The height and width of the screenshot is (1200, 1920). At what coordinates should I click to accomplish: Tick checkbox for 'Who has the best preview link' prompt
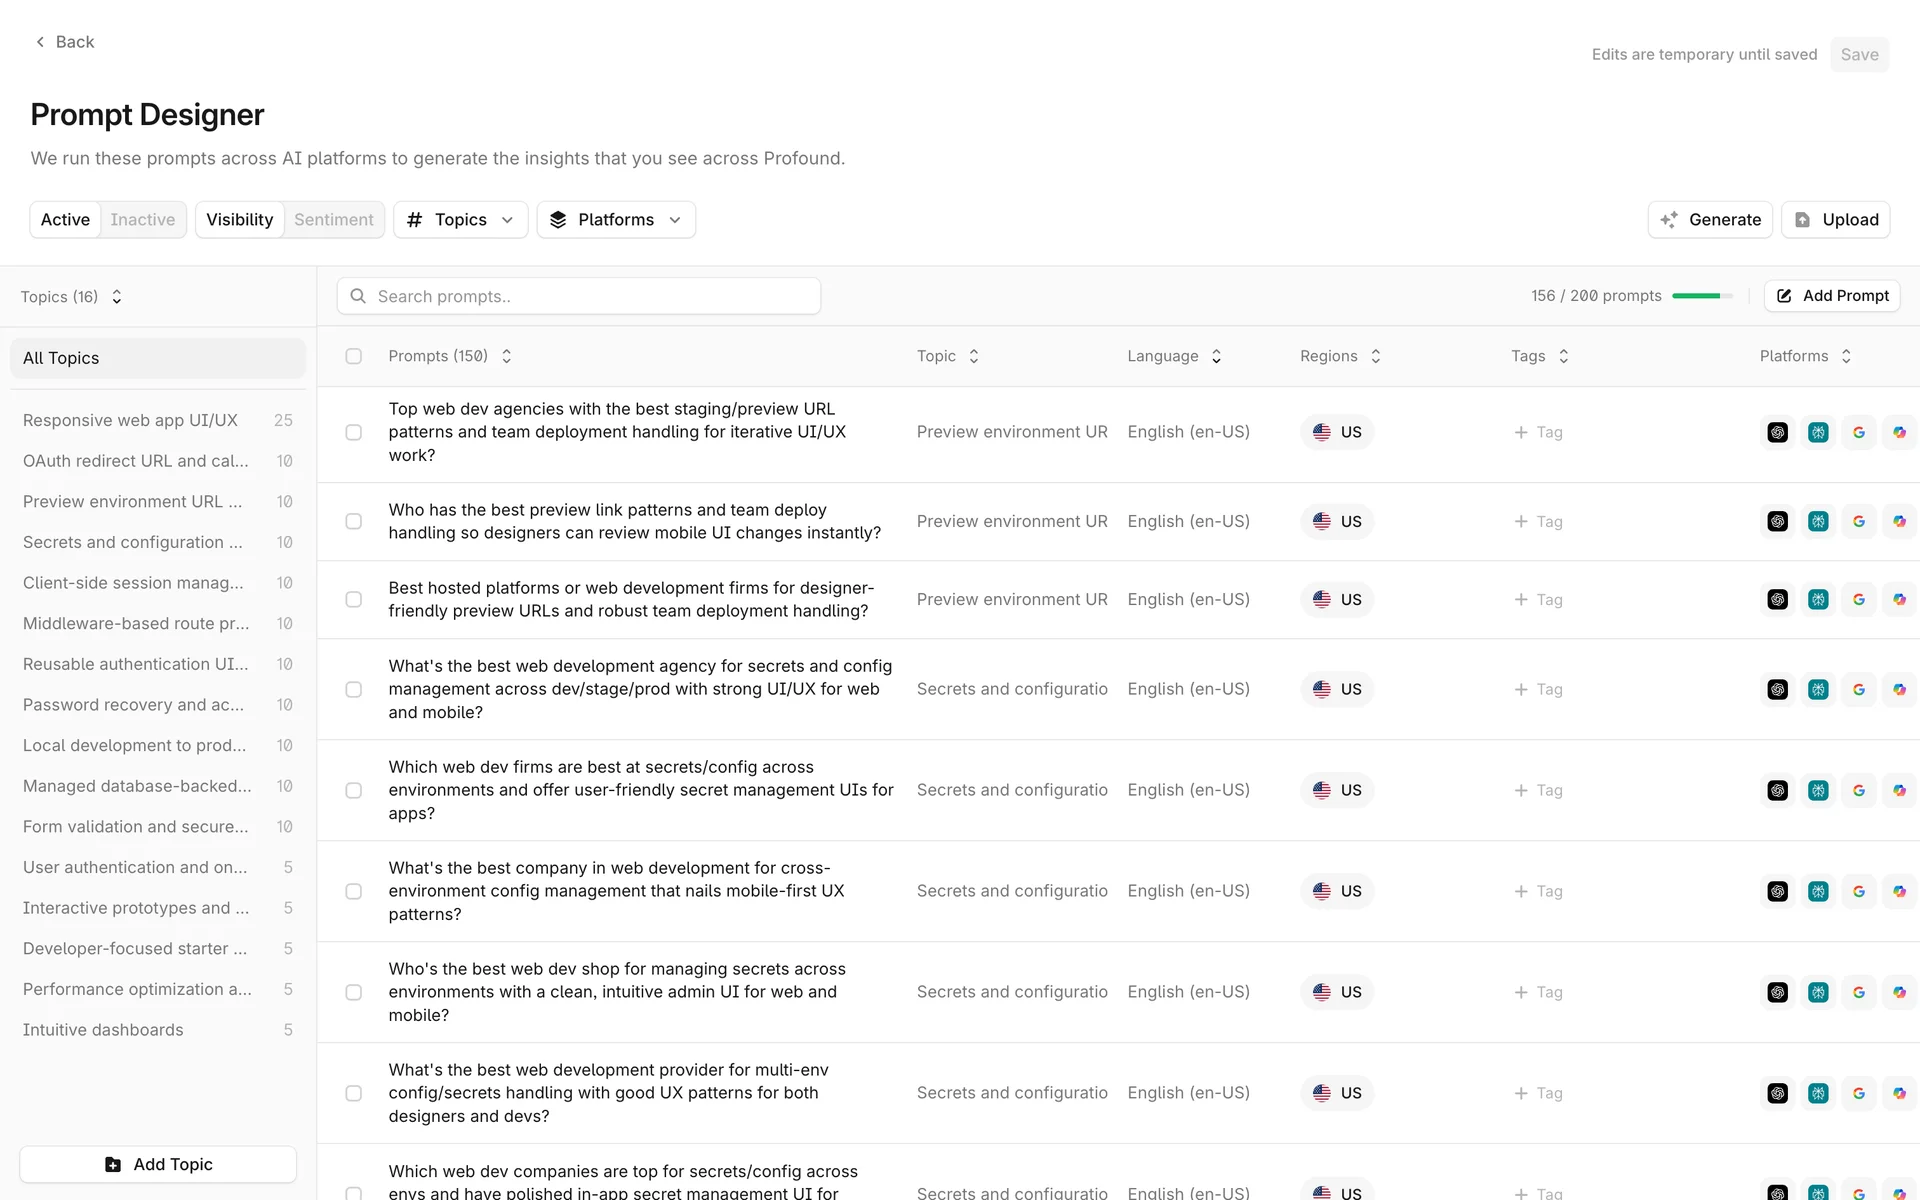tap(354, 521)
